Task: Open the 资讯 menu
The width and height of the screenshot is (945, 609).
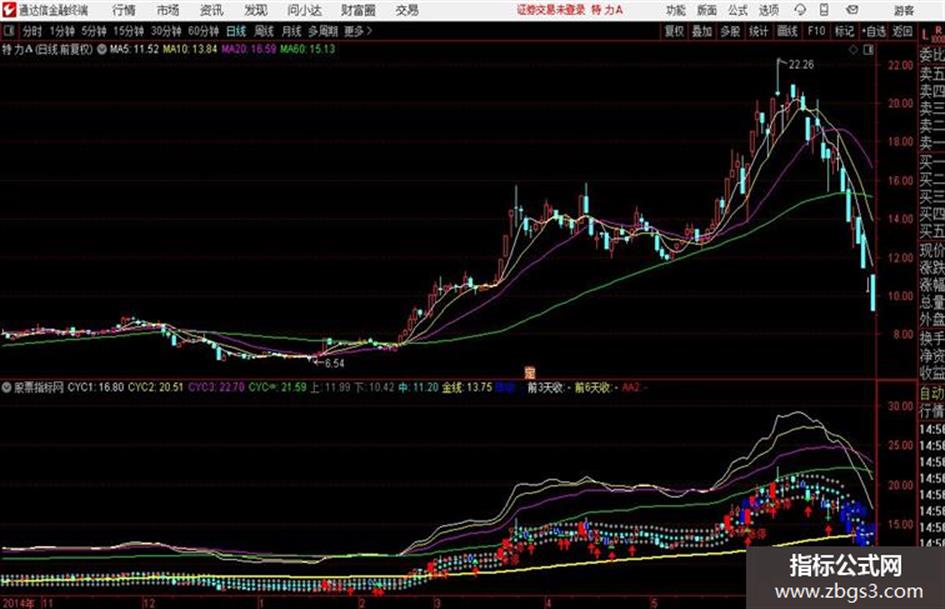Action: (211, 10)
